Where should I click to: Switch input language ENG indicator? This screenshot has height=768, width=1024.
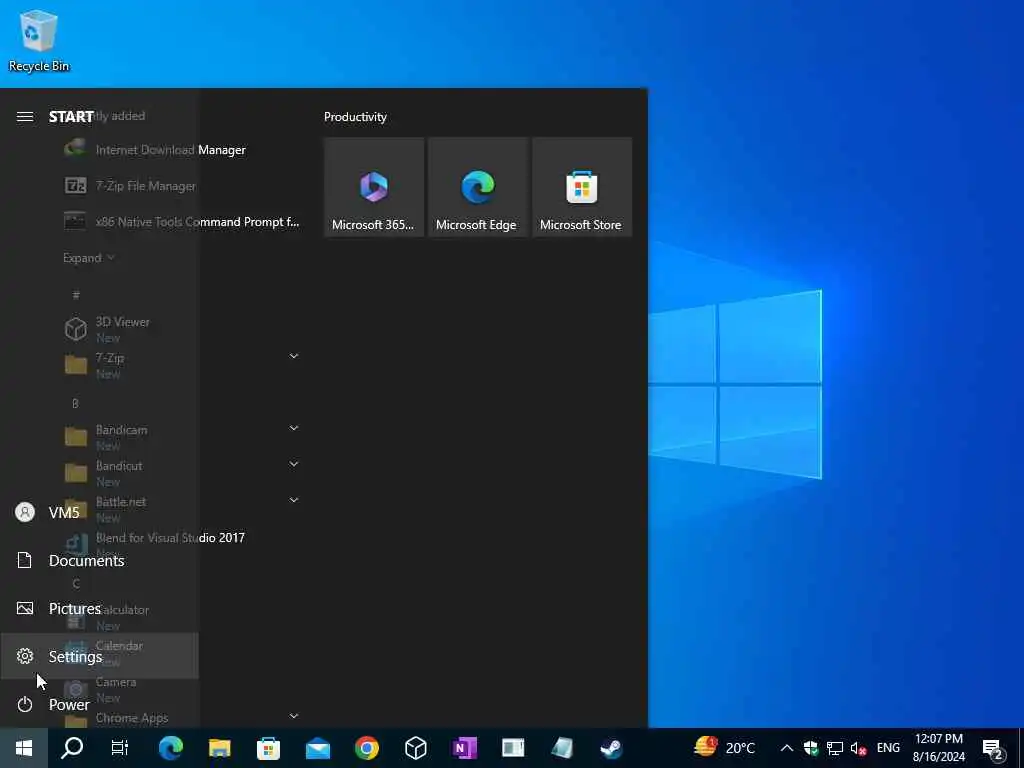coord(888,748)
